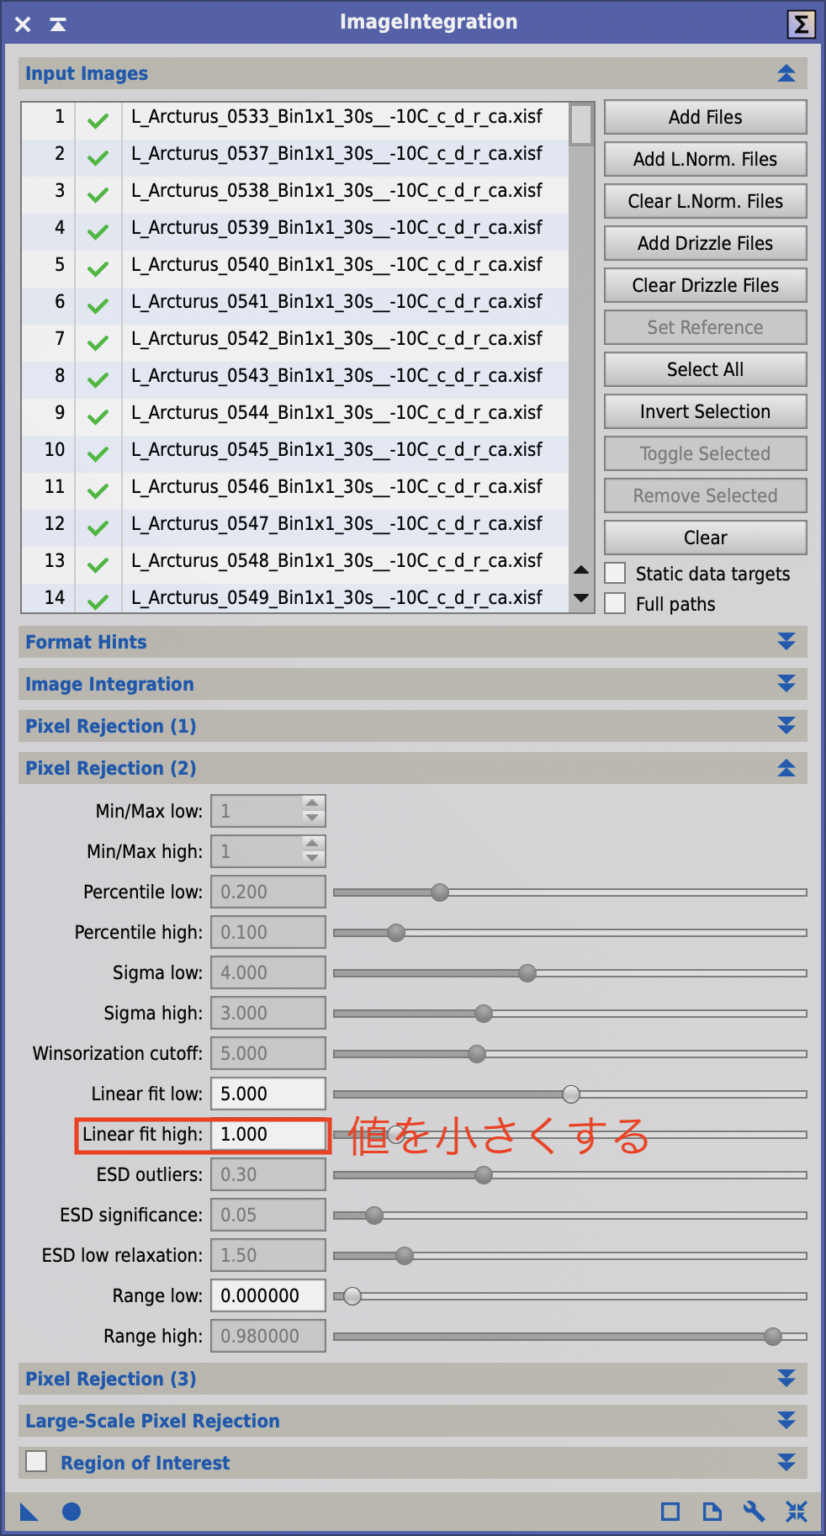Click the wrench preferences icon in bottom bar
Image resolution: width=826 pixels, height=1536 pixels.
[x=753, y=1511]
